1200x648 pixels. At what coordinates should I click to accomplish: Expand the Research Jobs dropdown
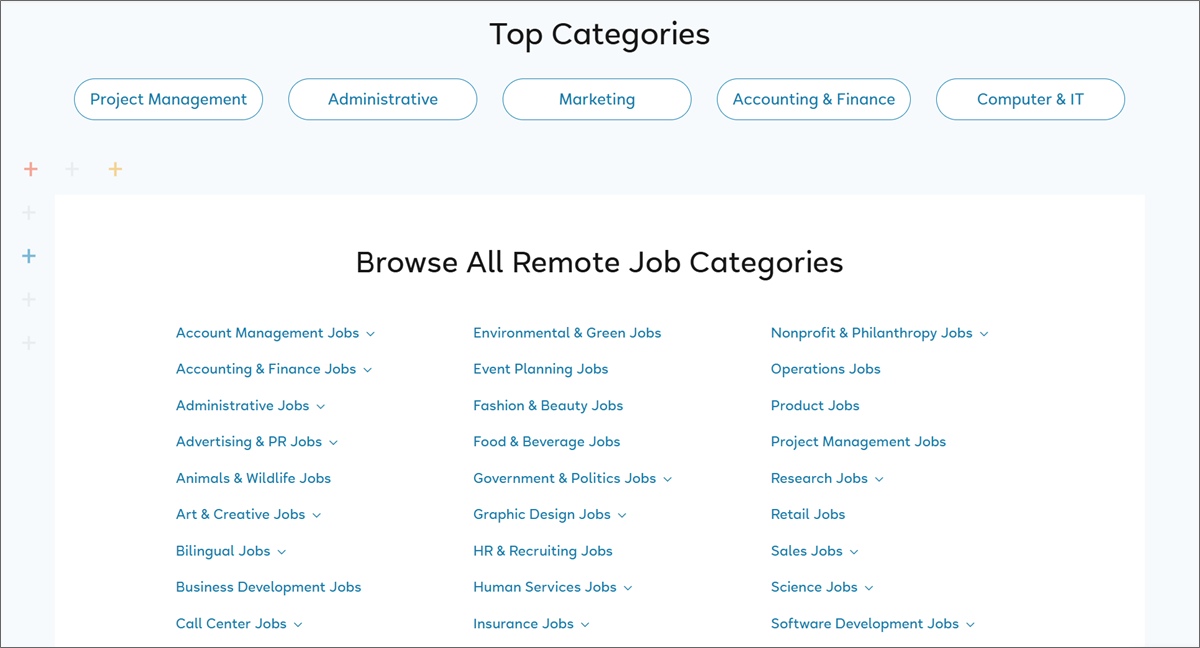pyautogui.click(x=878, y=478)
